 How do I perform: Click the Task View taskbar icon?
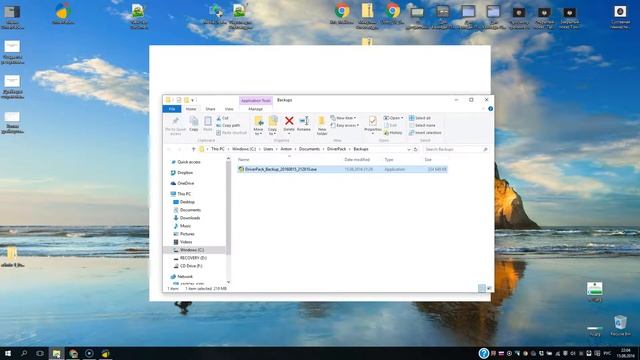pyautogui.click(x=40, y=353)
